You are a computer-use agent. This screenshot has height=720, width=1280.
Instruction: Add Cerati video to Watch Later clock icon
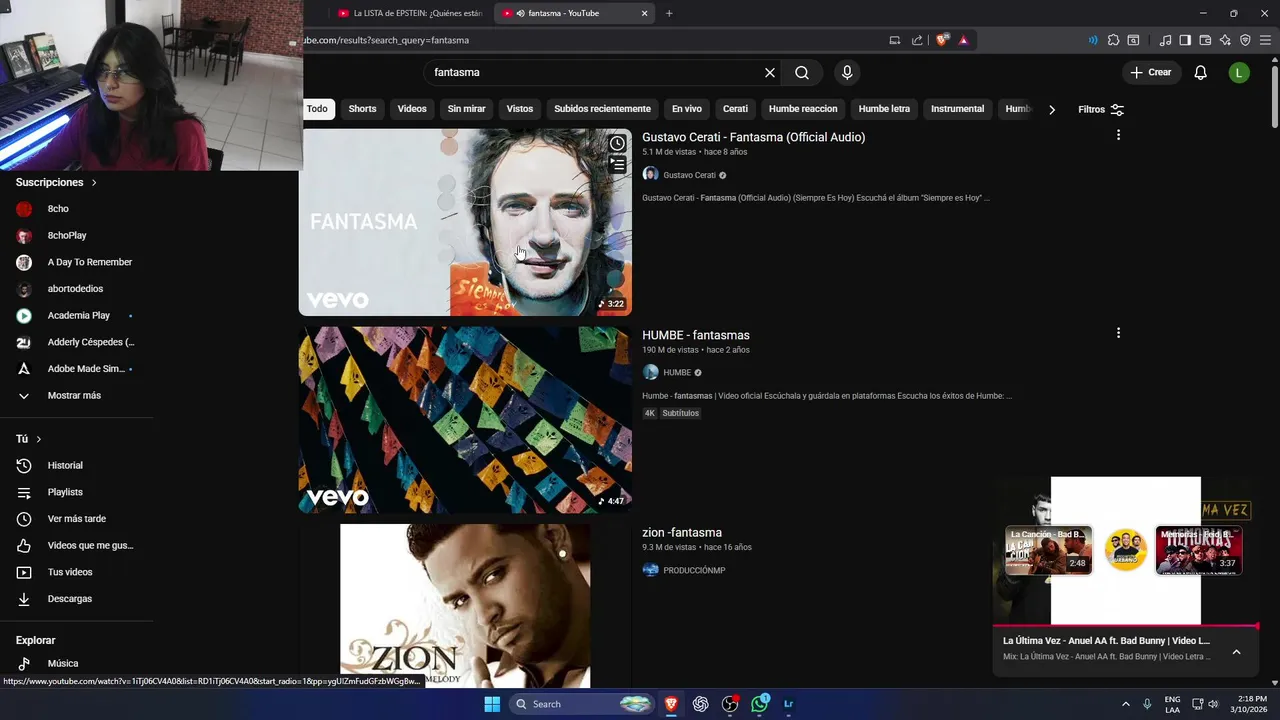pyautogui.click(x=618, y=144)
